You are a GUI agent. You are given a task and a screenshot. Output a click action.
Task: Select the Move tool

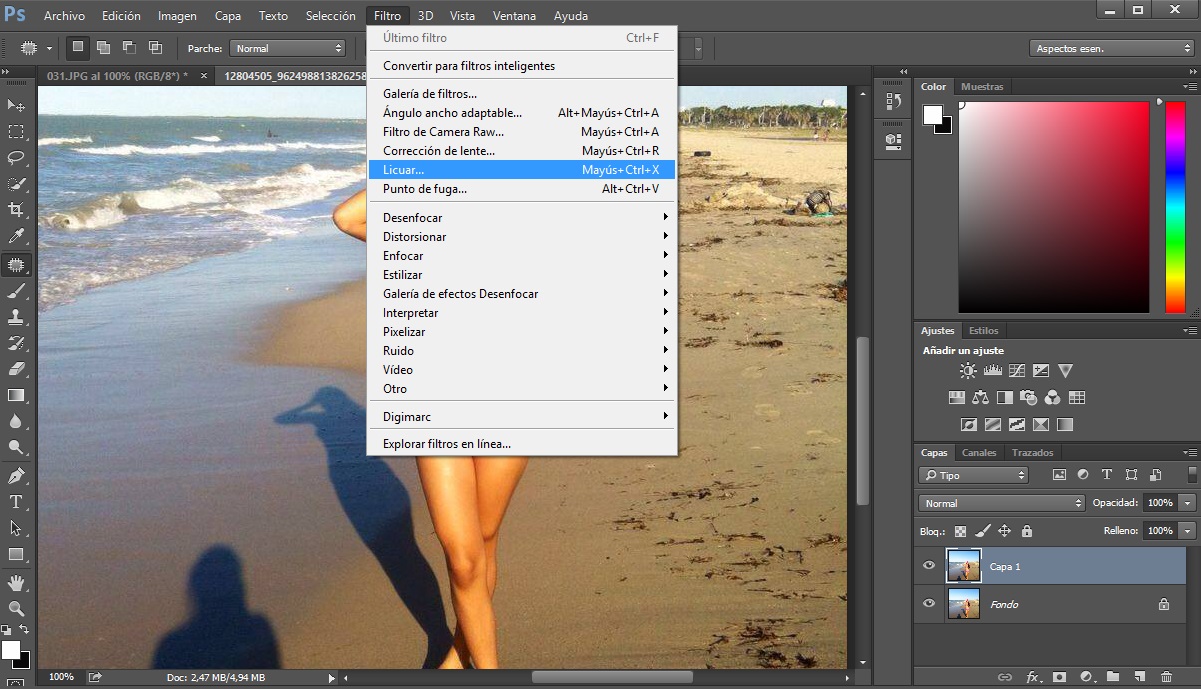(16, 105)
